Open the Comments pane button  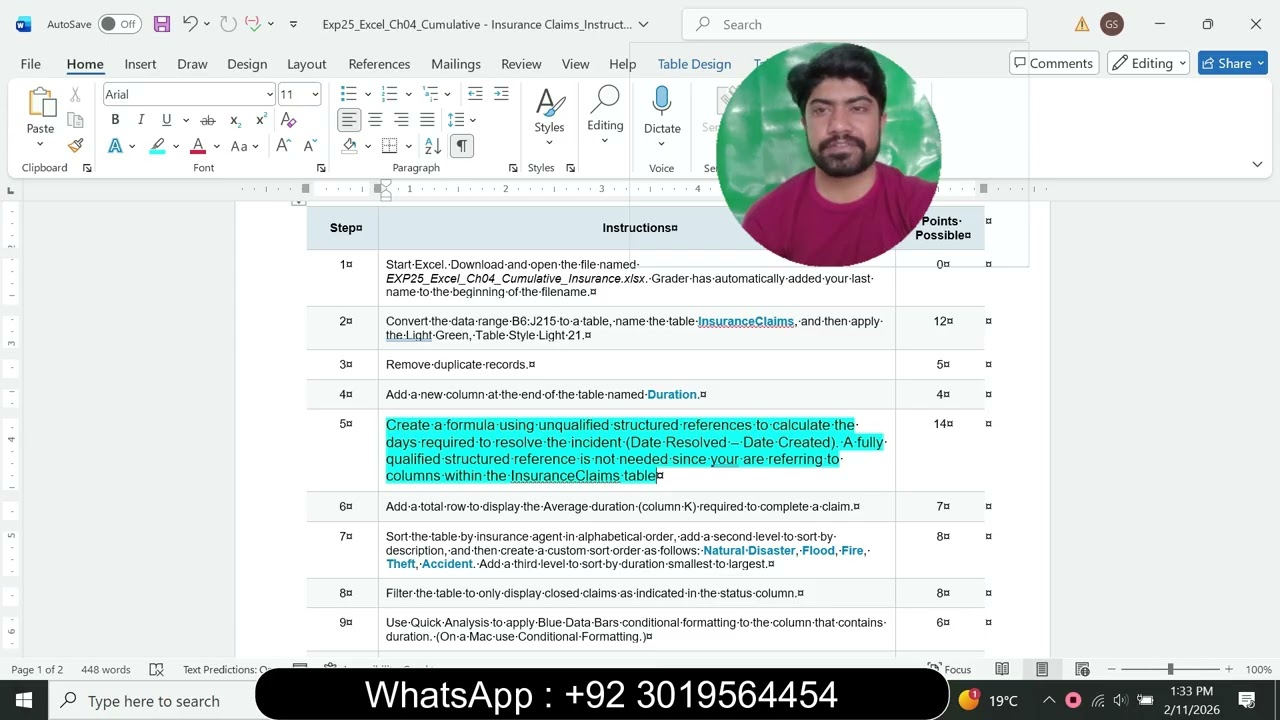tap(1054, 63)
